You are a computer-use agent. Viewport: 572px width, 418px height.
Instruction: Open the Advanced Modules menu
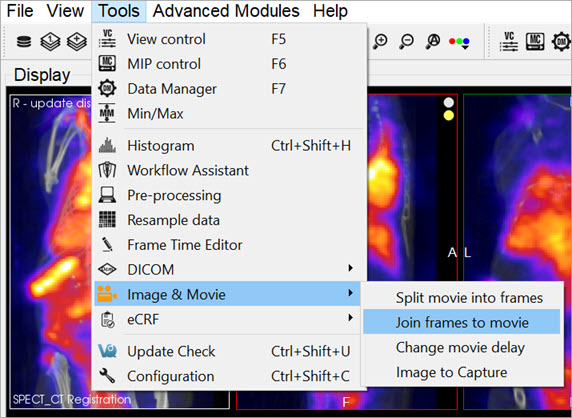point(226,11)
